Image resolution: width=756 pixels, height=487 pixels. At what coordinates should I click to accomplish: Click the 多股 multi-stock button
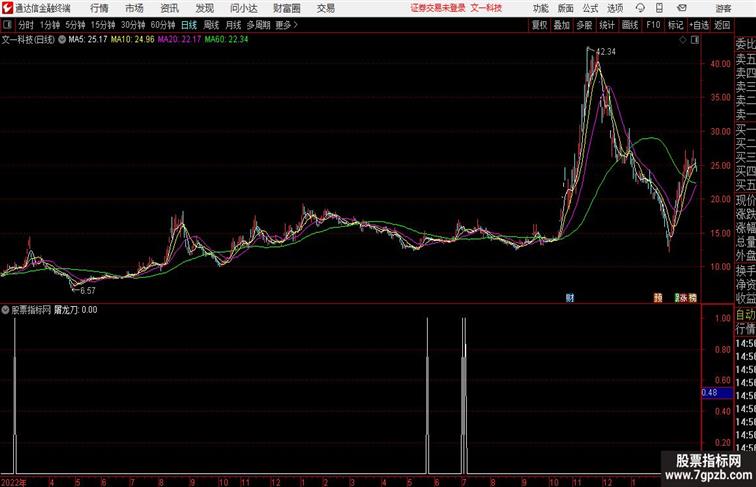point(584,25)
